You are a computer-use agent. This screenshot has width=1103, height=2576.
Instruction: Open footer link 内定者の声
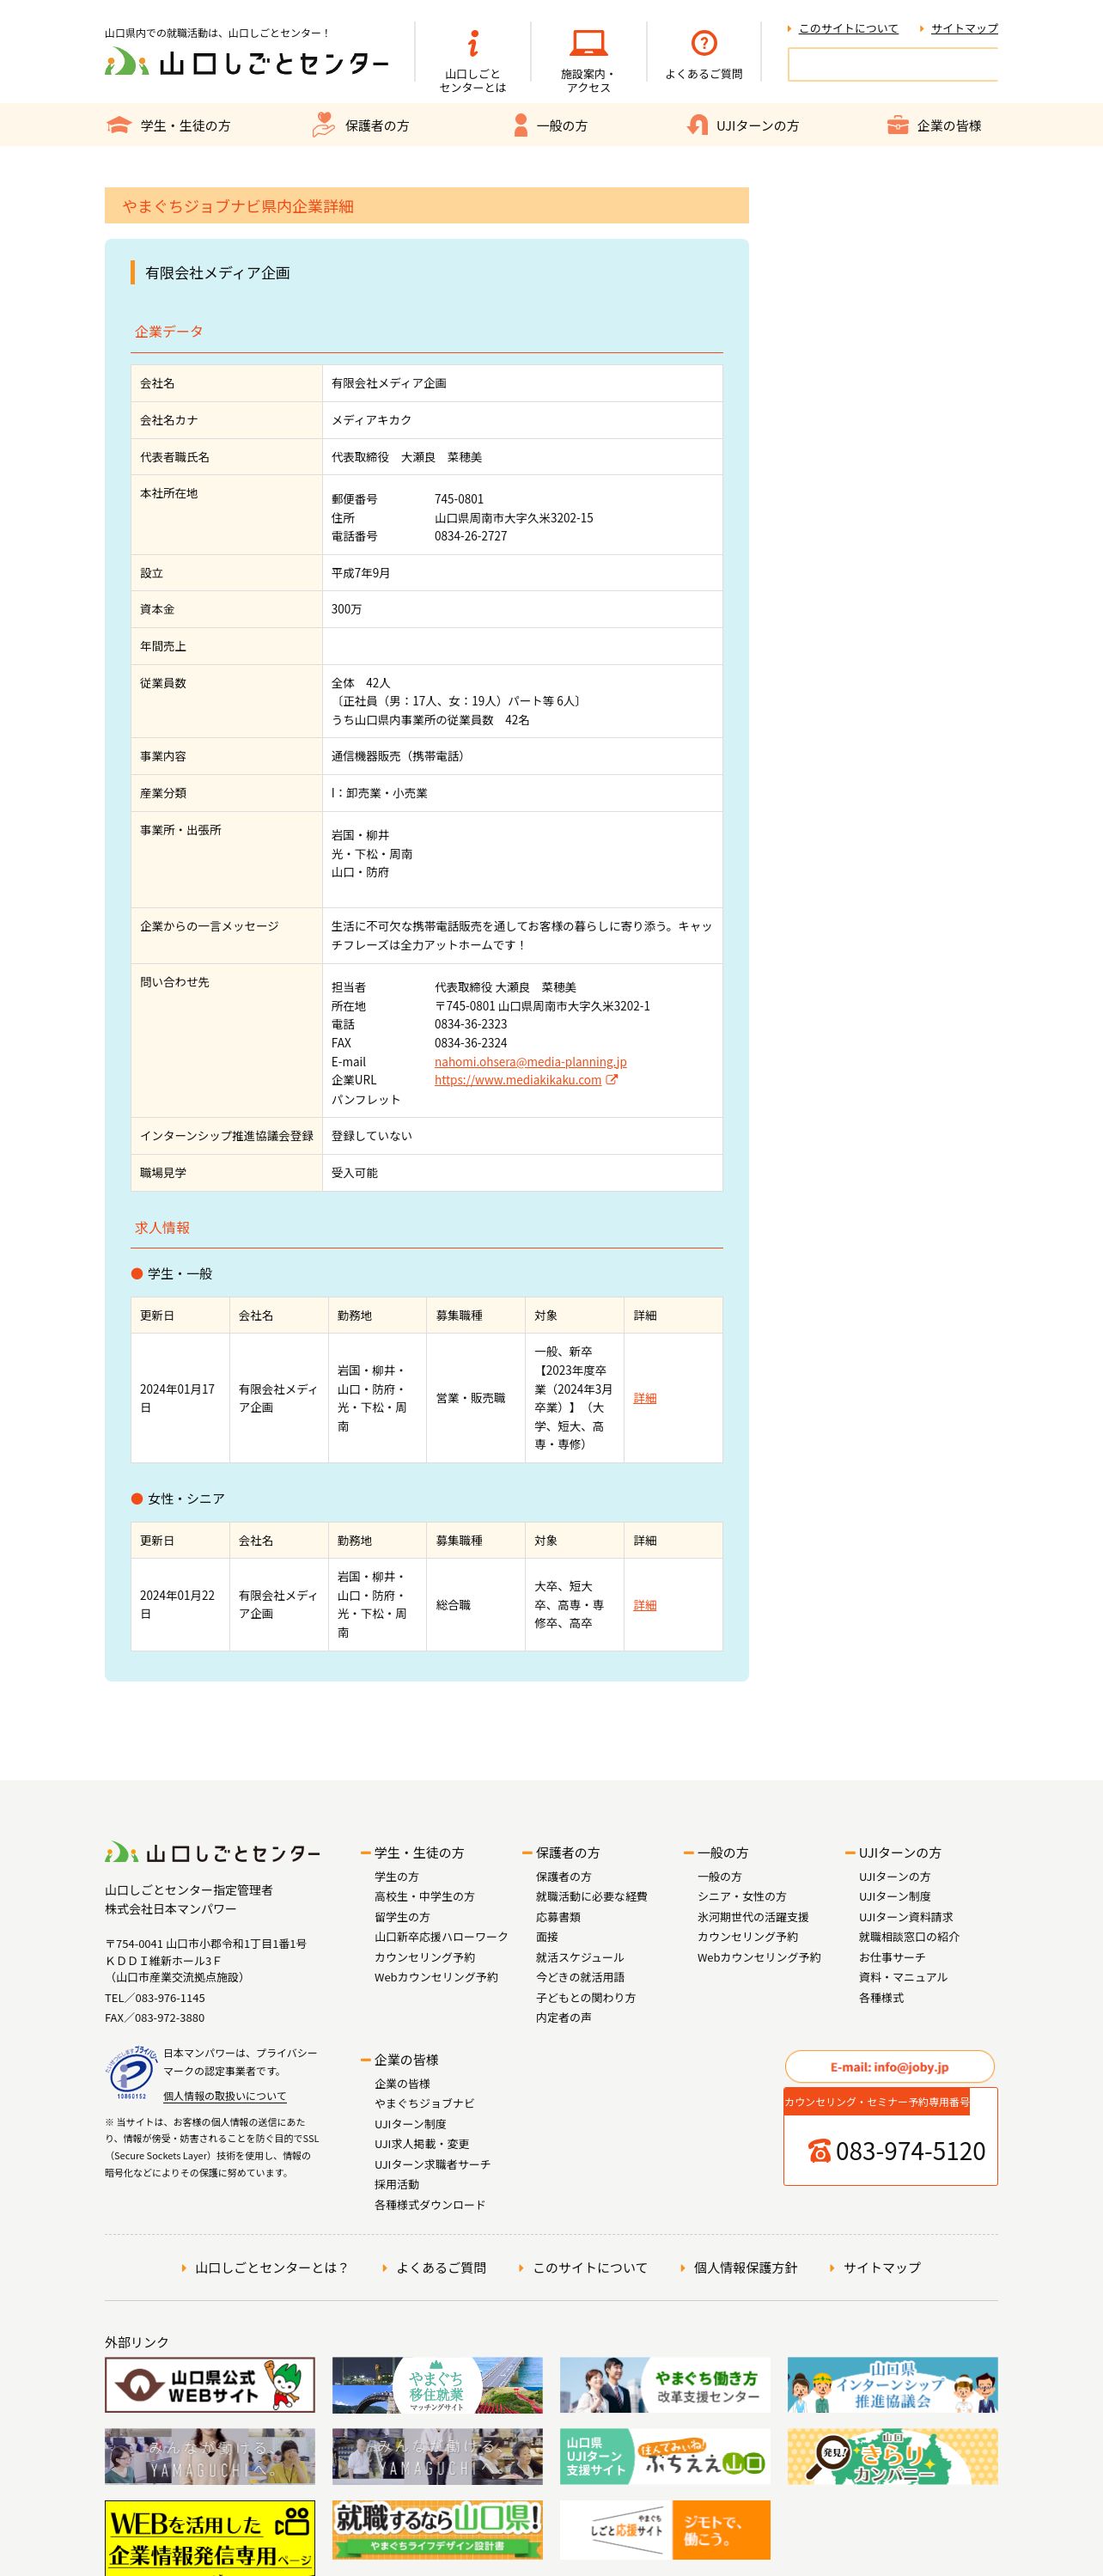[x=563, y=2017]
